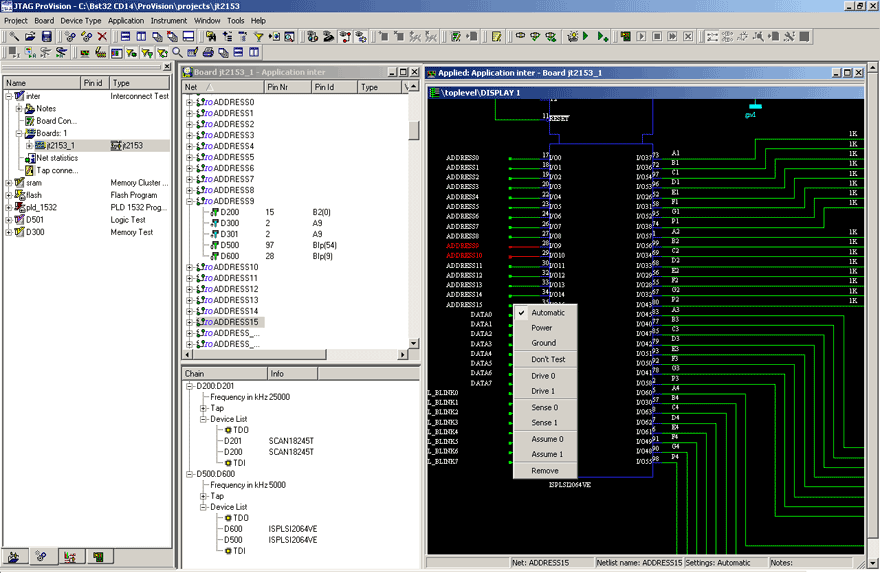880x573 pixels.
Task: Click the Open folder toolbar icon
Action: click(30, 36)
